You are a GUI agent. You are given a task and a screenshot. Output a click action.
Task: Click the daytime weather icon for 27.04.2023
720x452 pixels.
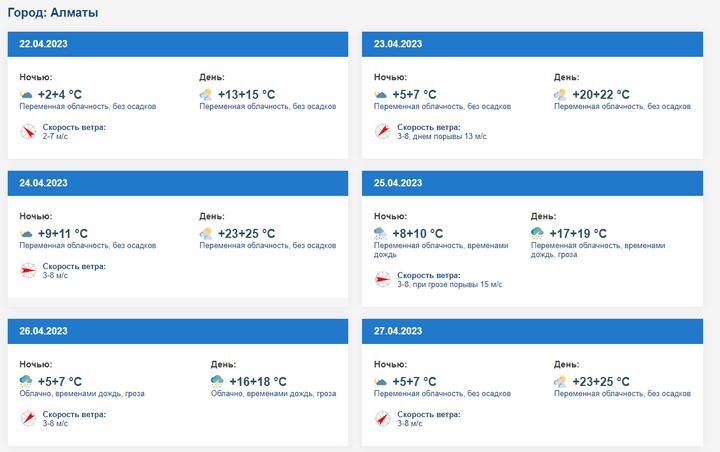(561, 382)
